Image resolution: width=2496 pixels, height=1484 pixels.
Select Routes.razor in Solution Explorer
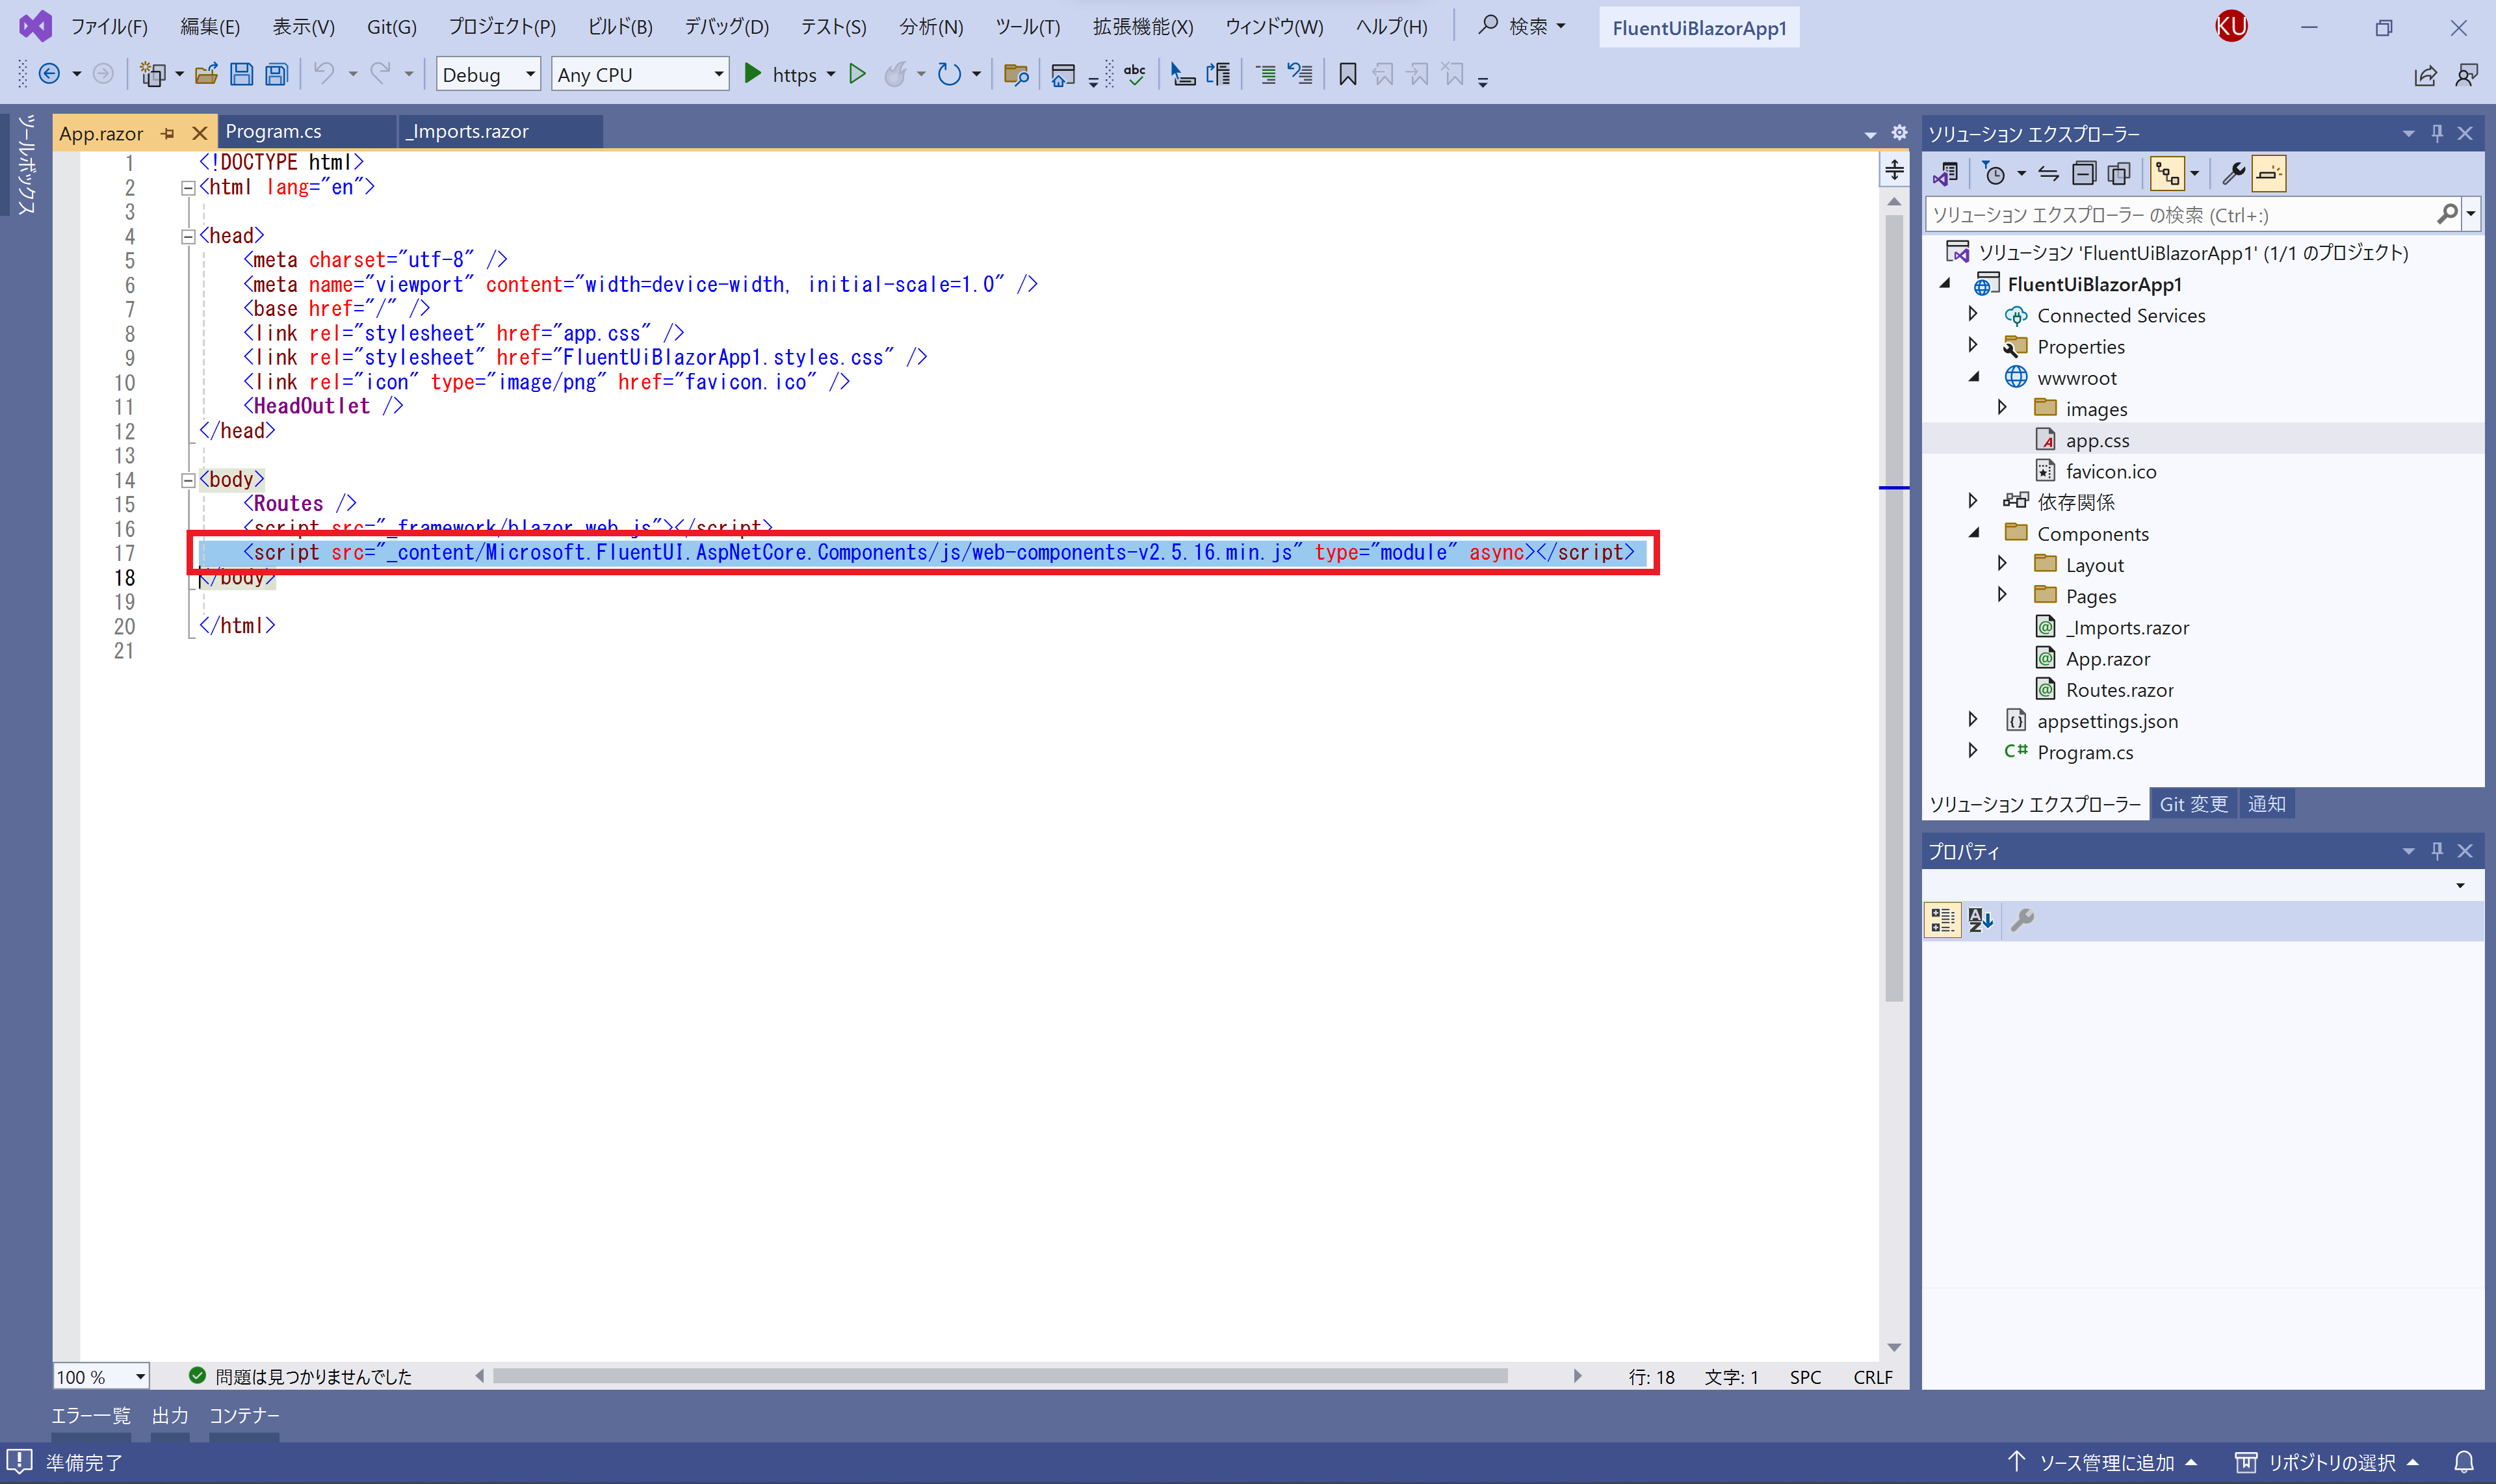tap(2119, 690)
